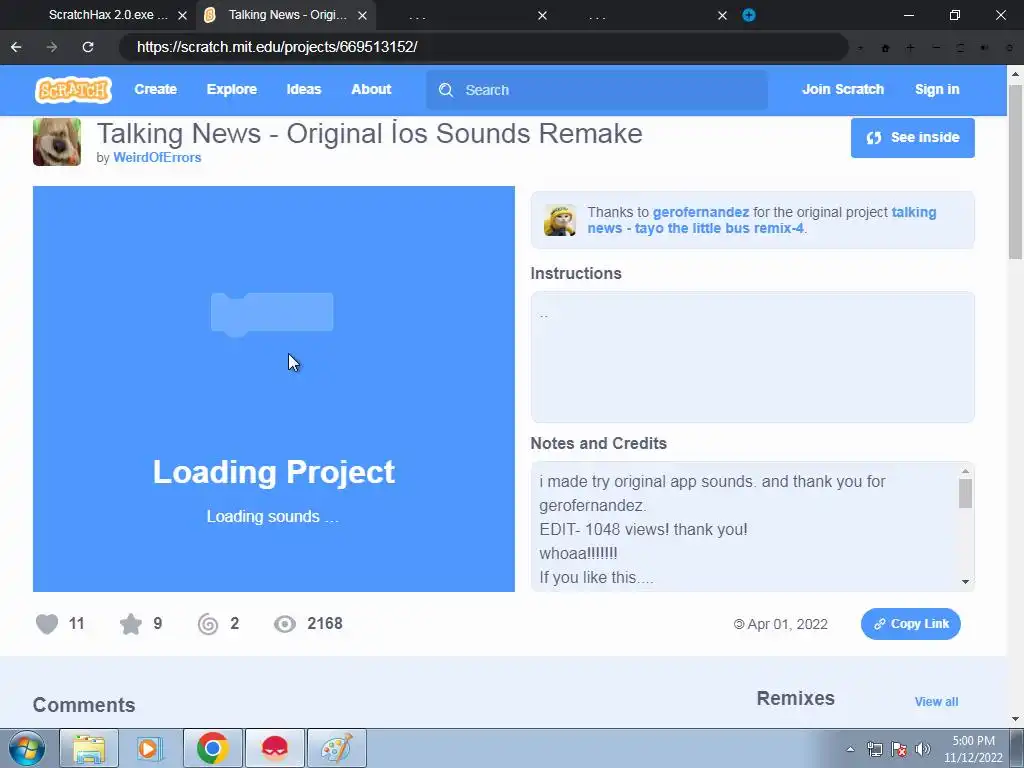Viewport: 1024px width, 768px height.
Task: Click the page scrollbar down arrow
Action: (x=1015, y=720)
